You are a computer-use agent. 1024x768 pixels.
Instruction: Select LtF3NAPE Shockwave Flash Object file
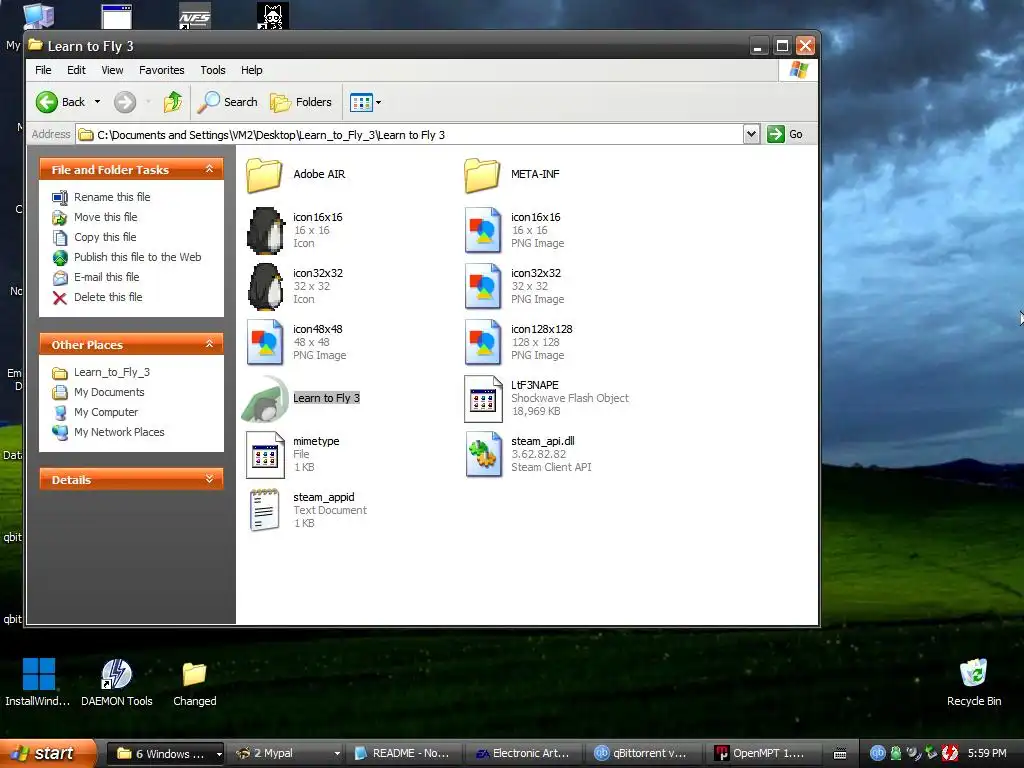click(483, 398)
